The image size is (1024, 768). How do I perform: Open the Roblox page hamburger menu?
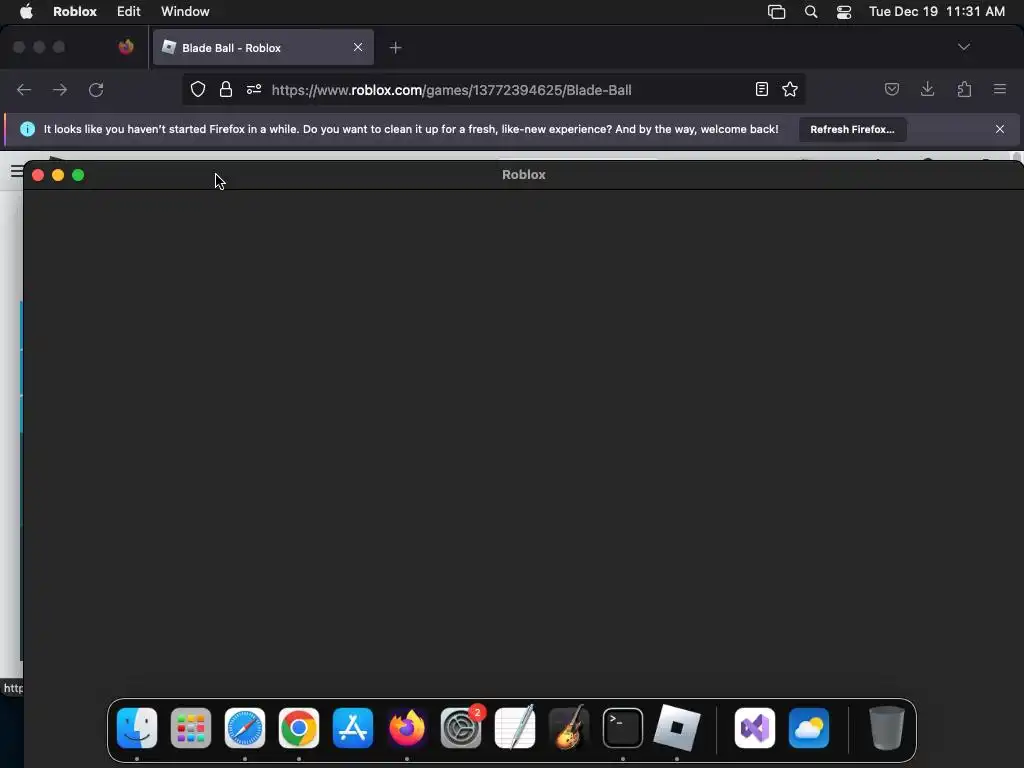coord(16,172)
